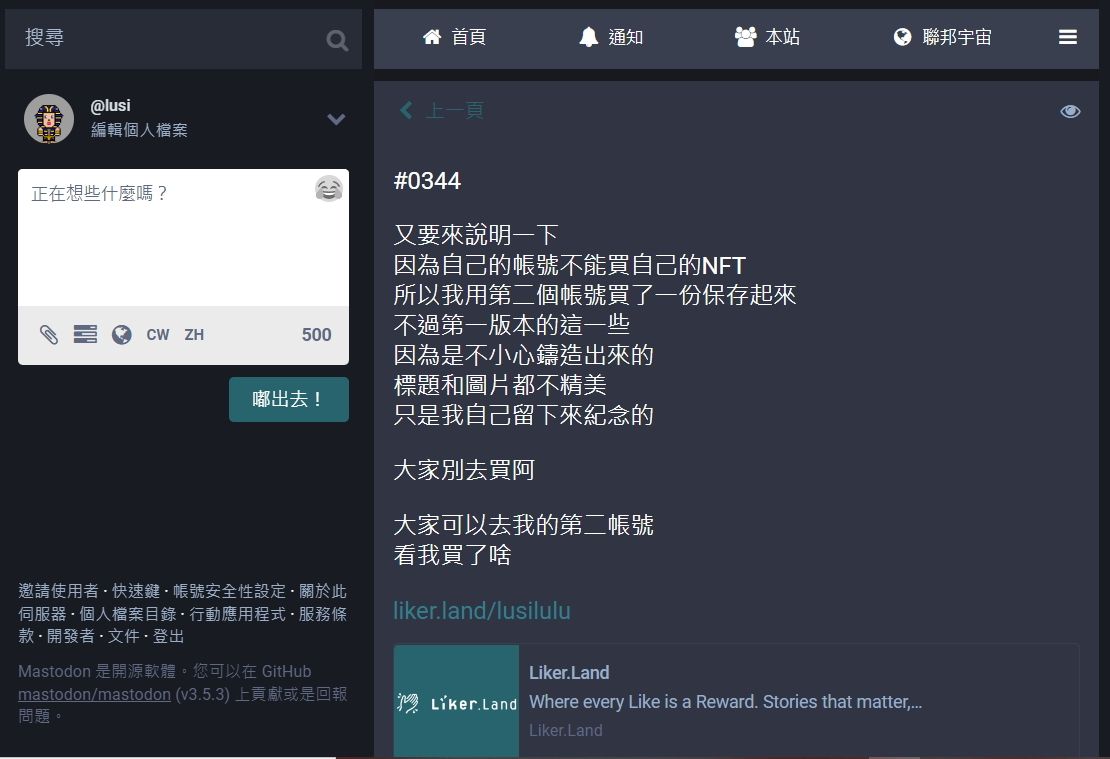The width and height of the screenshot is (1110, 759).
Task: Click the 編輯個人檔案 edit profile link
Action: [139, 130]
